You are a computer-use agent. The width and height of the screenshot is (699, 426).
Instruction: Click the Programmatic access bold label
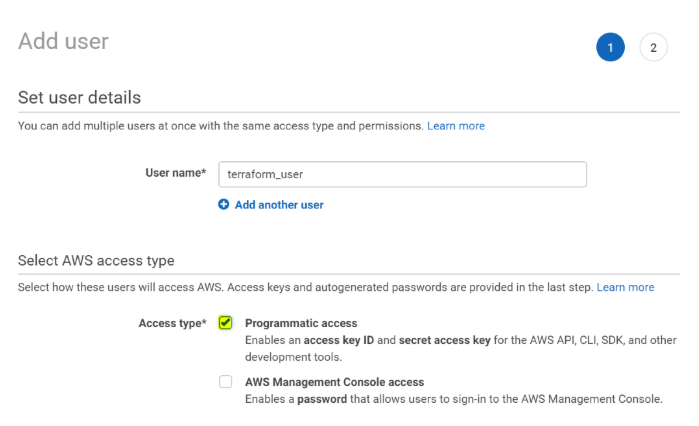tap(301, 323)
